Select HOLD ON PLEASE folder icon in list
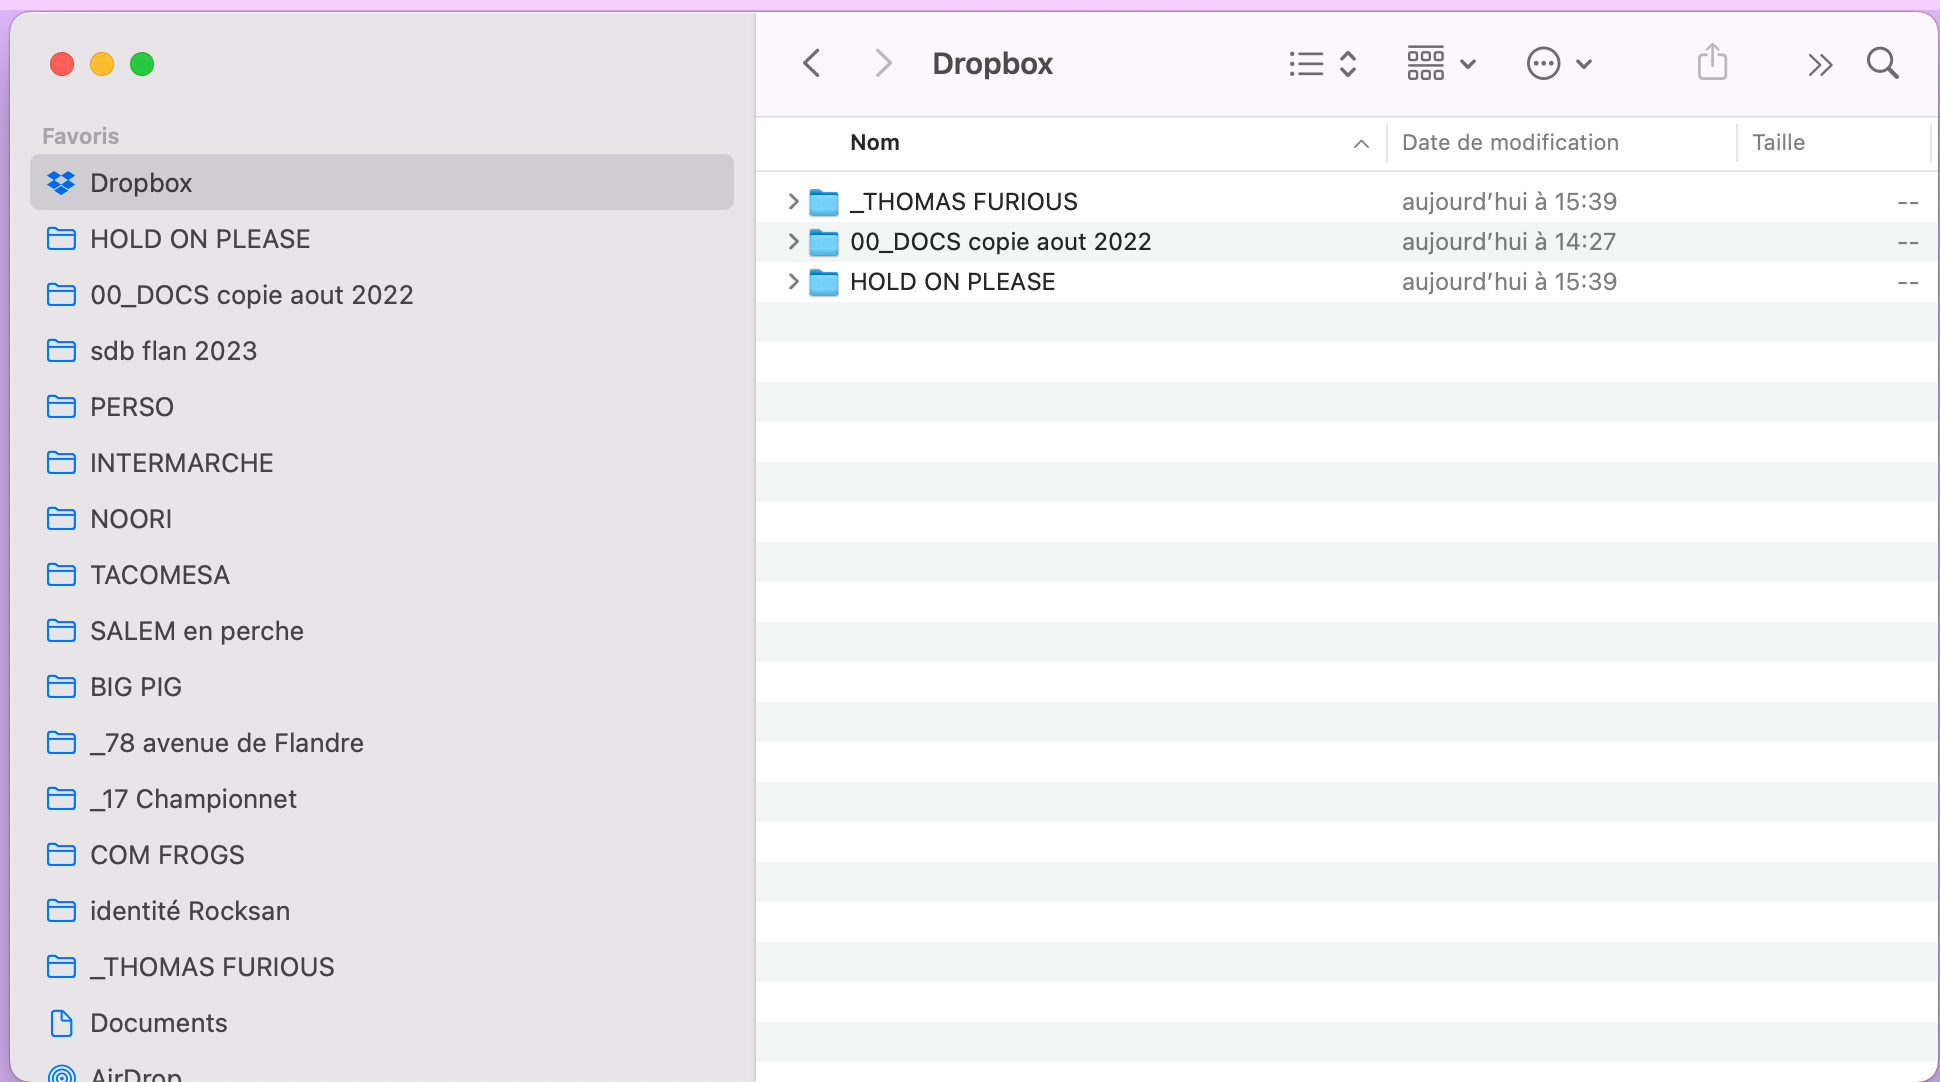Viewport: 1940px width, 1082px height. coord(823,282)
